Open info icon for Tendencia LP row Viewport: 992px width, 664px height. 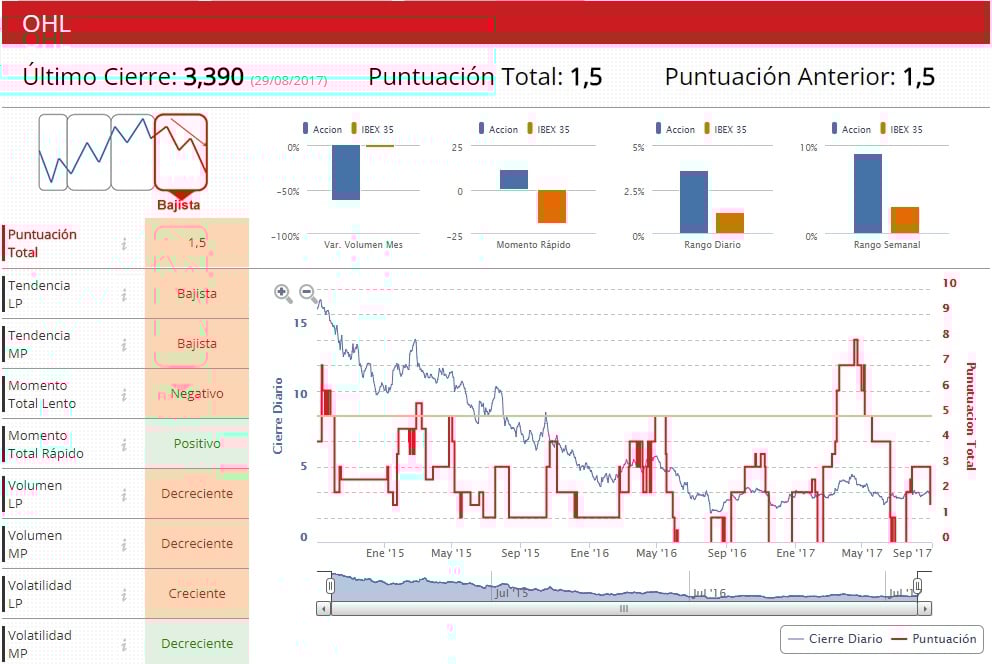(124, 295)
